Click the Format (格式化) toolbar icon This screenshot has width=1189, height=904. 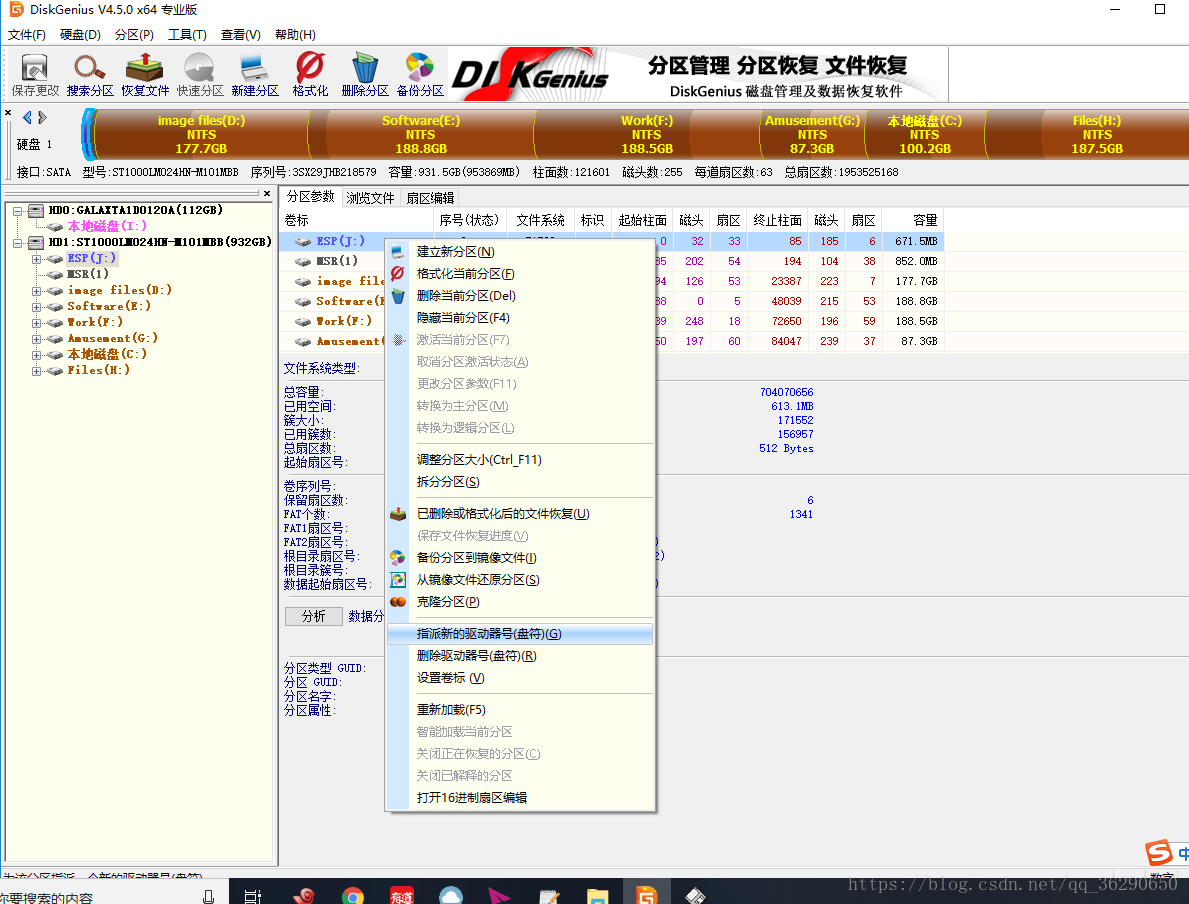[310, 75]
